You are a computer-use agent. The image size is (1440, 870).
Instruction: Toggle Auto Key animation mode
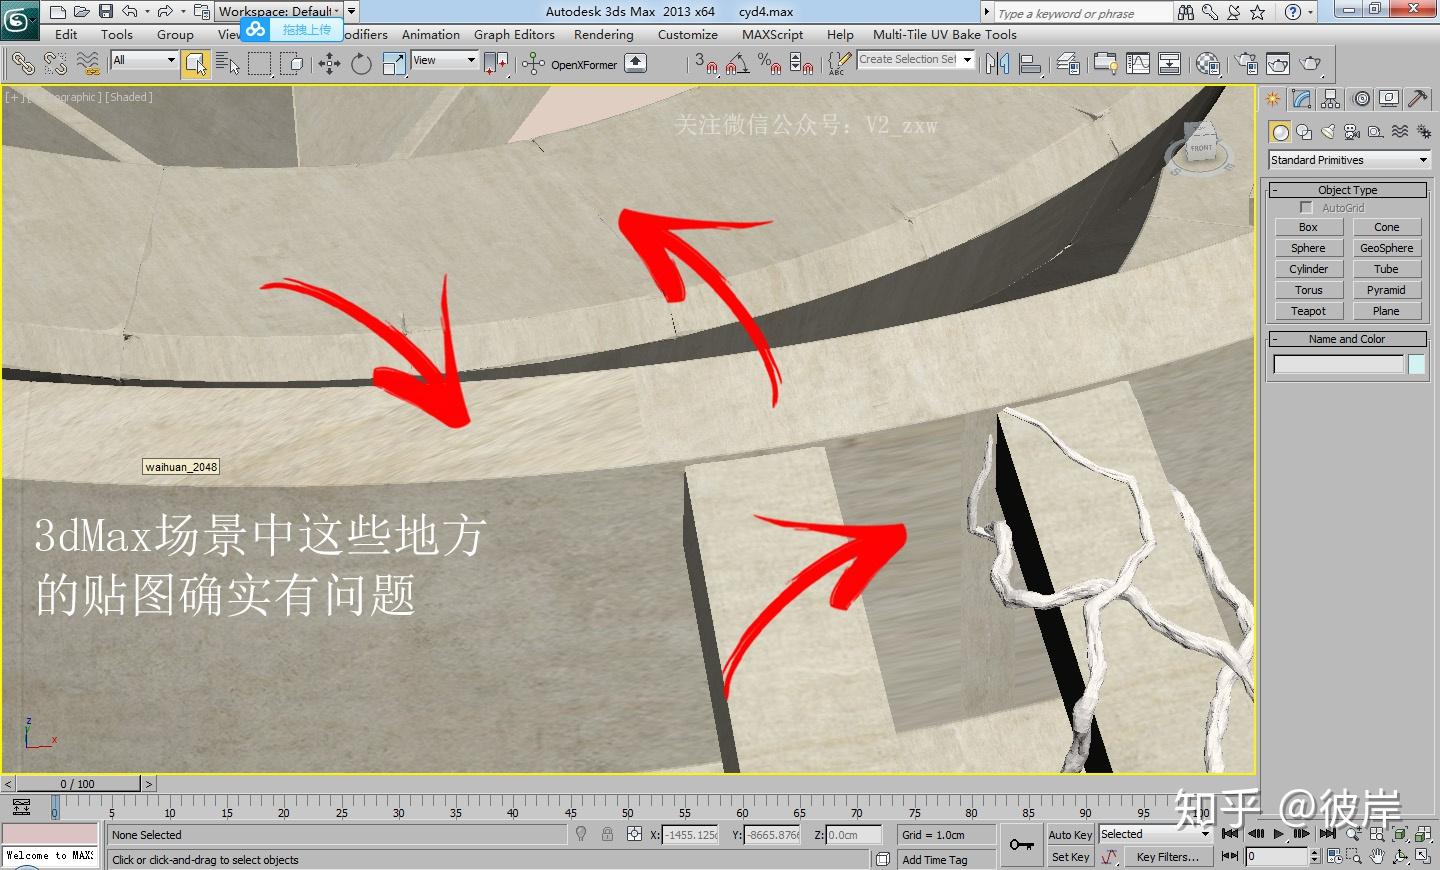tap(1070, 834)
